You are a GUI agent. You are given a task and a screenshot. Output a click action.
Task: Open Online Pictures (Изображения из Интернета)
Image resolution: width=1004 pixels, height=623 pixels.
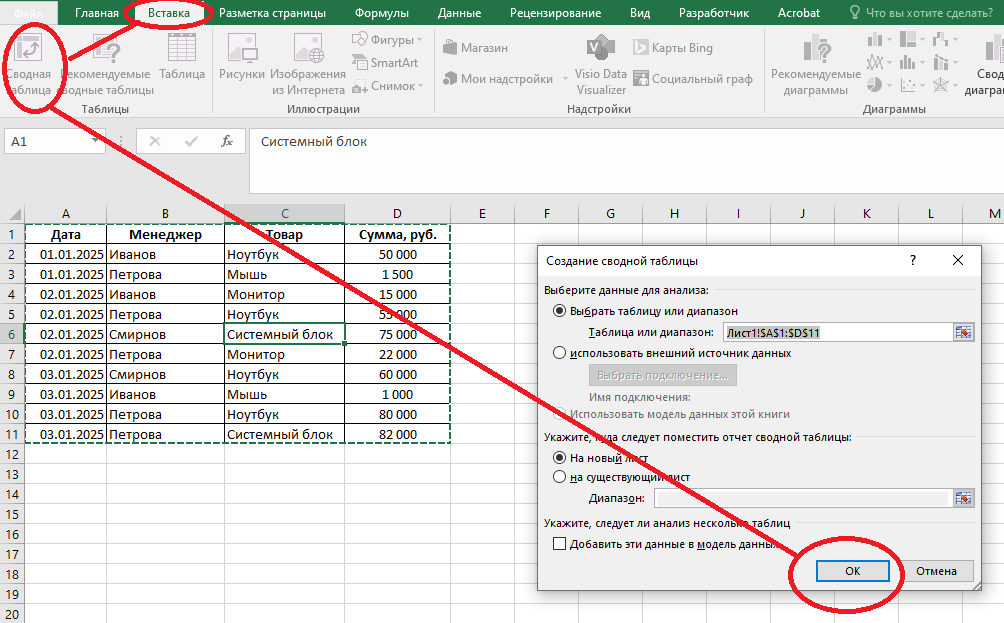[x=308, y=64]
